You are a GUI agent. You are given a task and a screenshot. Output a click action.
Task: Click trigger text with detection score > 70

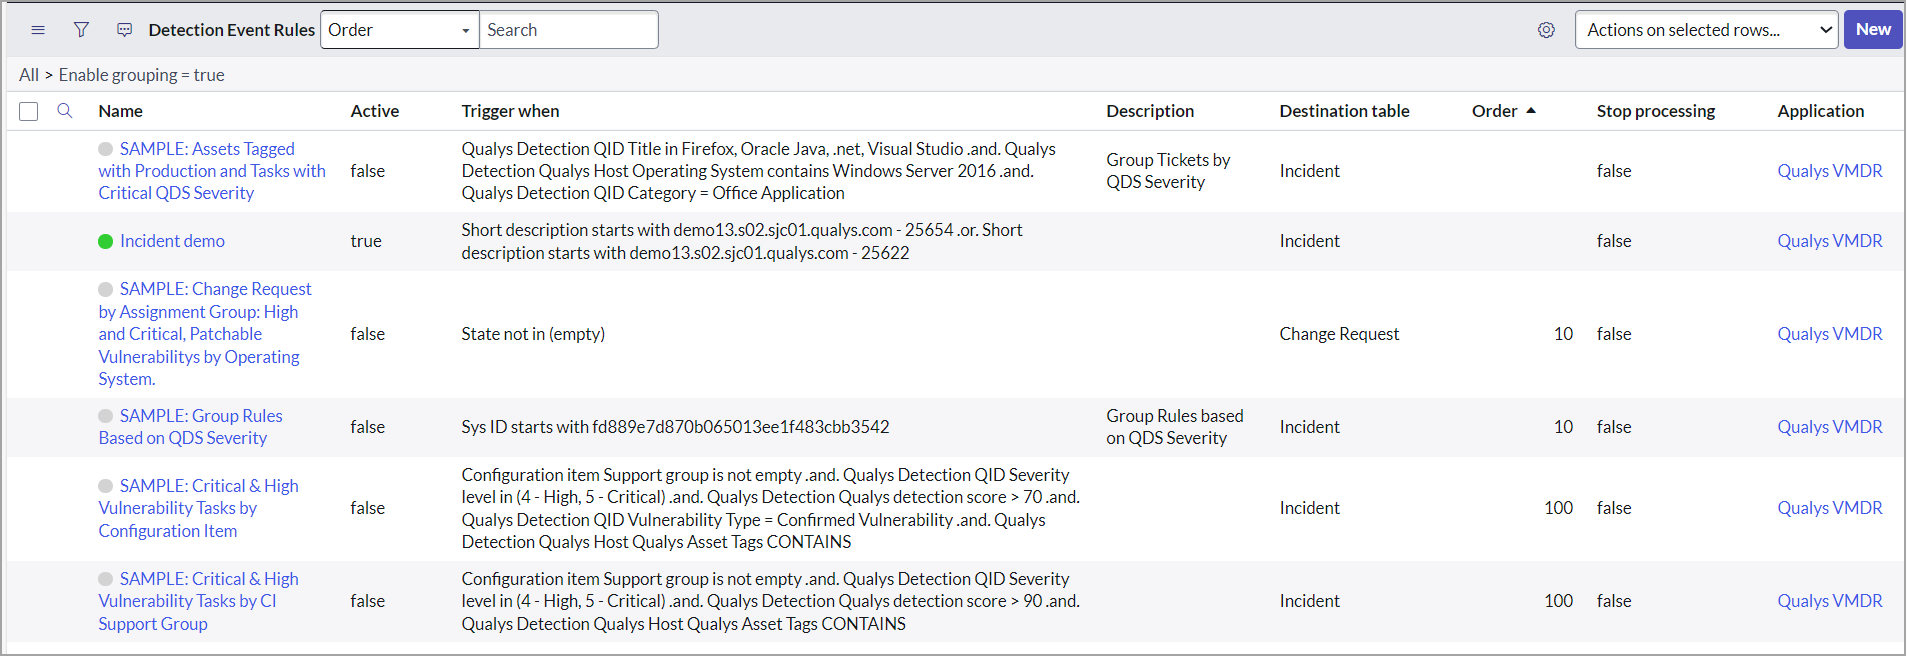coord(770,508)
